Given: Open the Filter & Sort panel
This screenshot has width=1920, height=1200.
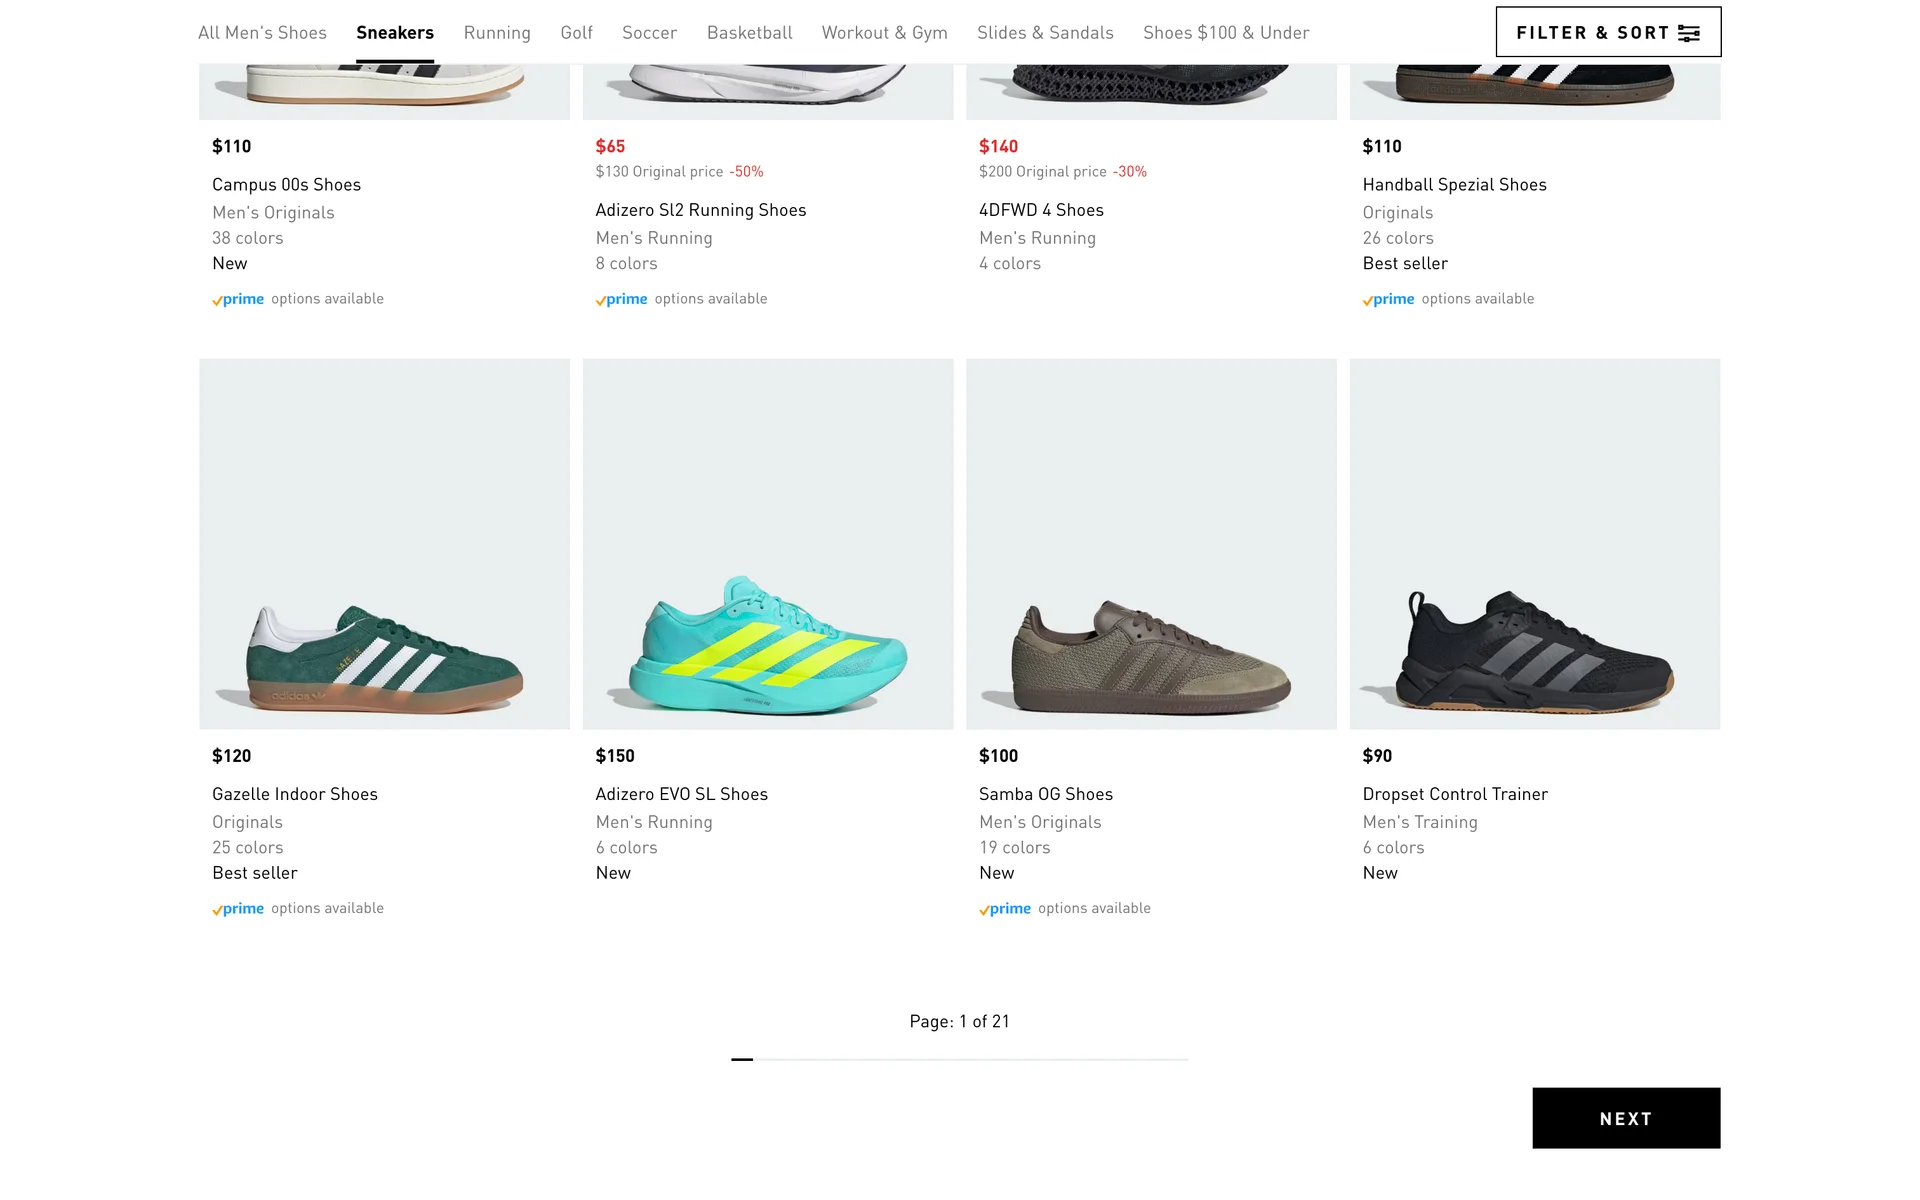Looking at the screenshot, I should point(1607,32).
